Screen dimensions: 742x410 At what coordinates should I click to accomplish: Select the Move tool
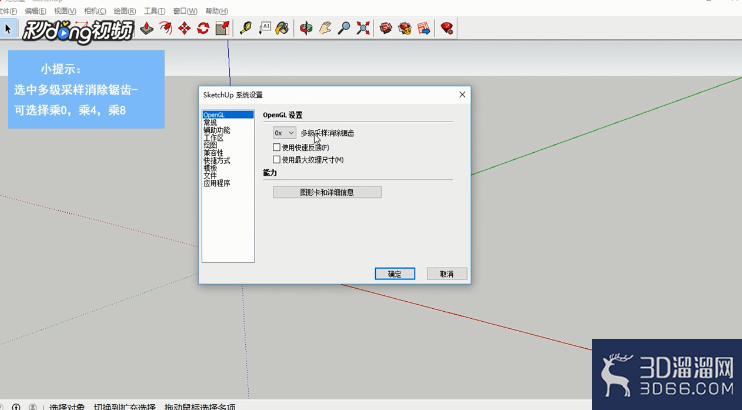185,28
